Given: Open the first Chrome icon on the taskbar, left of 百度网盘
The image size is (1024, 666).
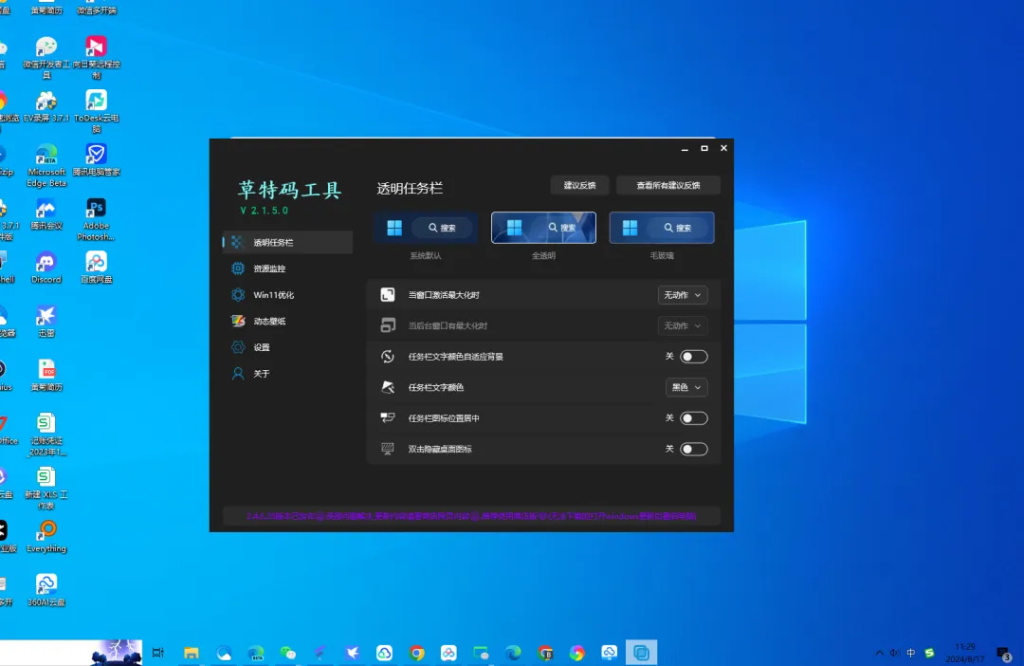Looking at the screenshot, I should 417,652.
